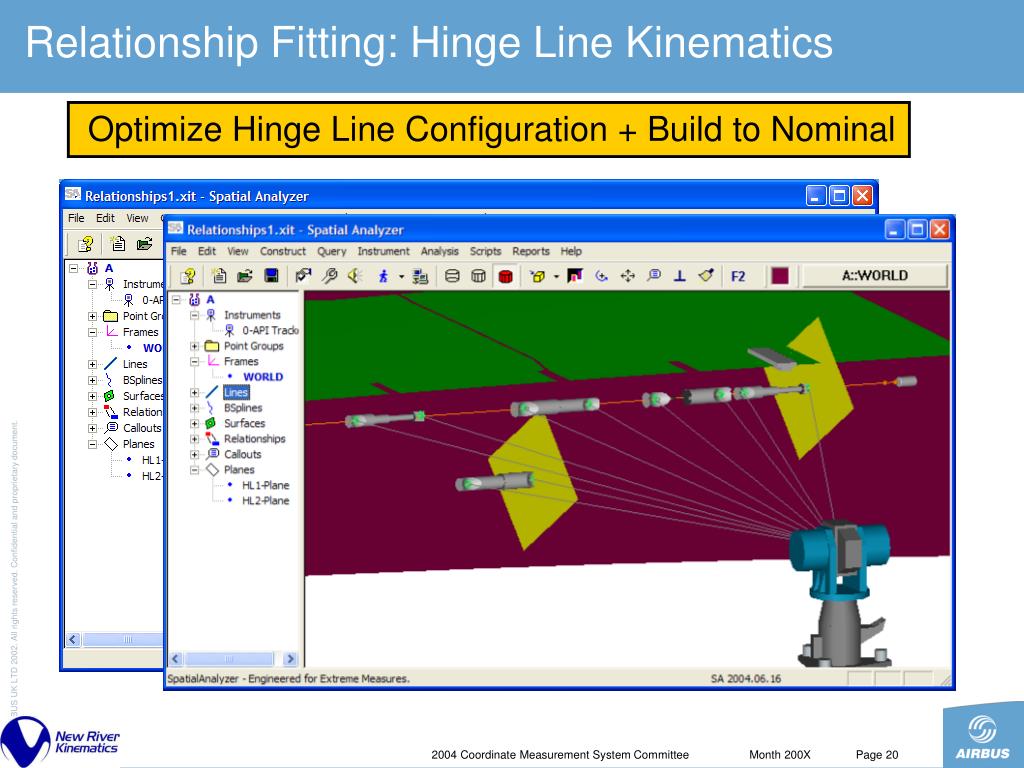Click laser tracker model in 3D view
This screenshot has width=1024, height=768.
click(x=839, y=593)
